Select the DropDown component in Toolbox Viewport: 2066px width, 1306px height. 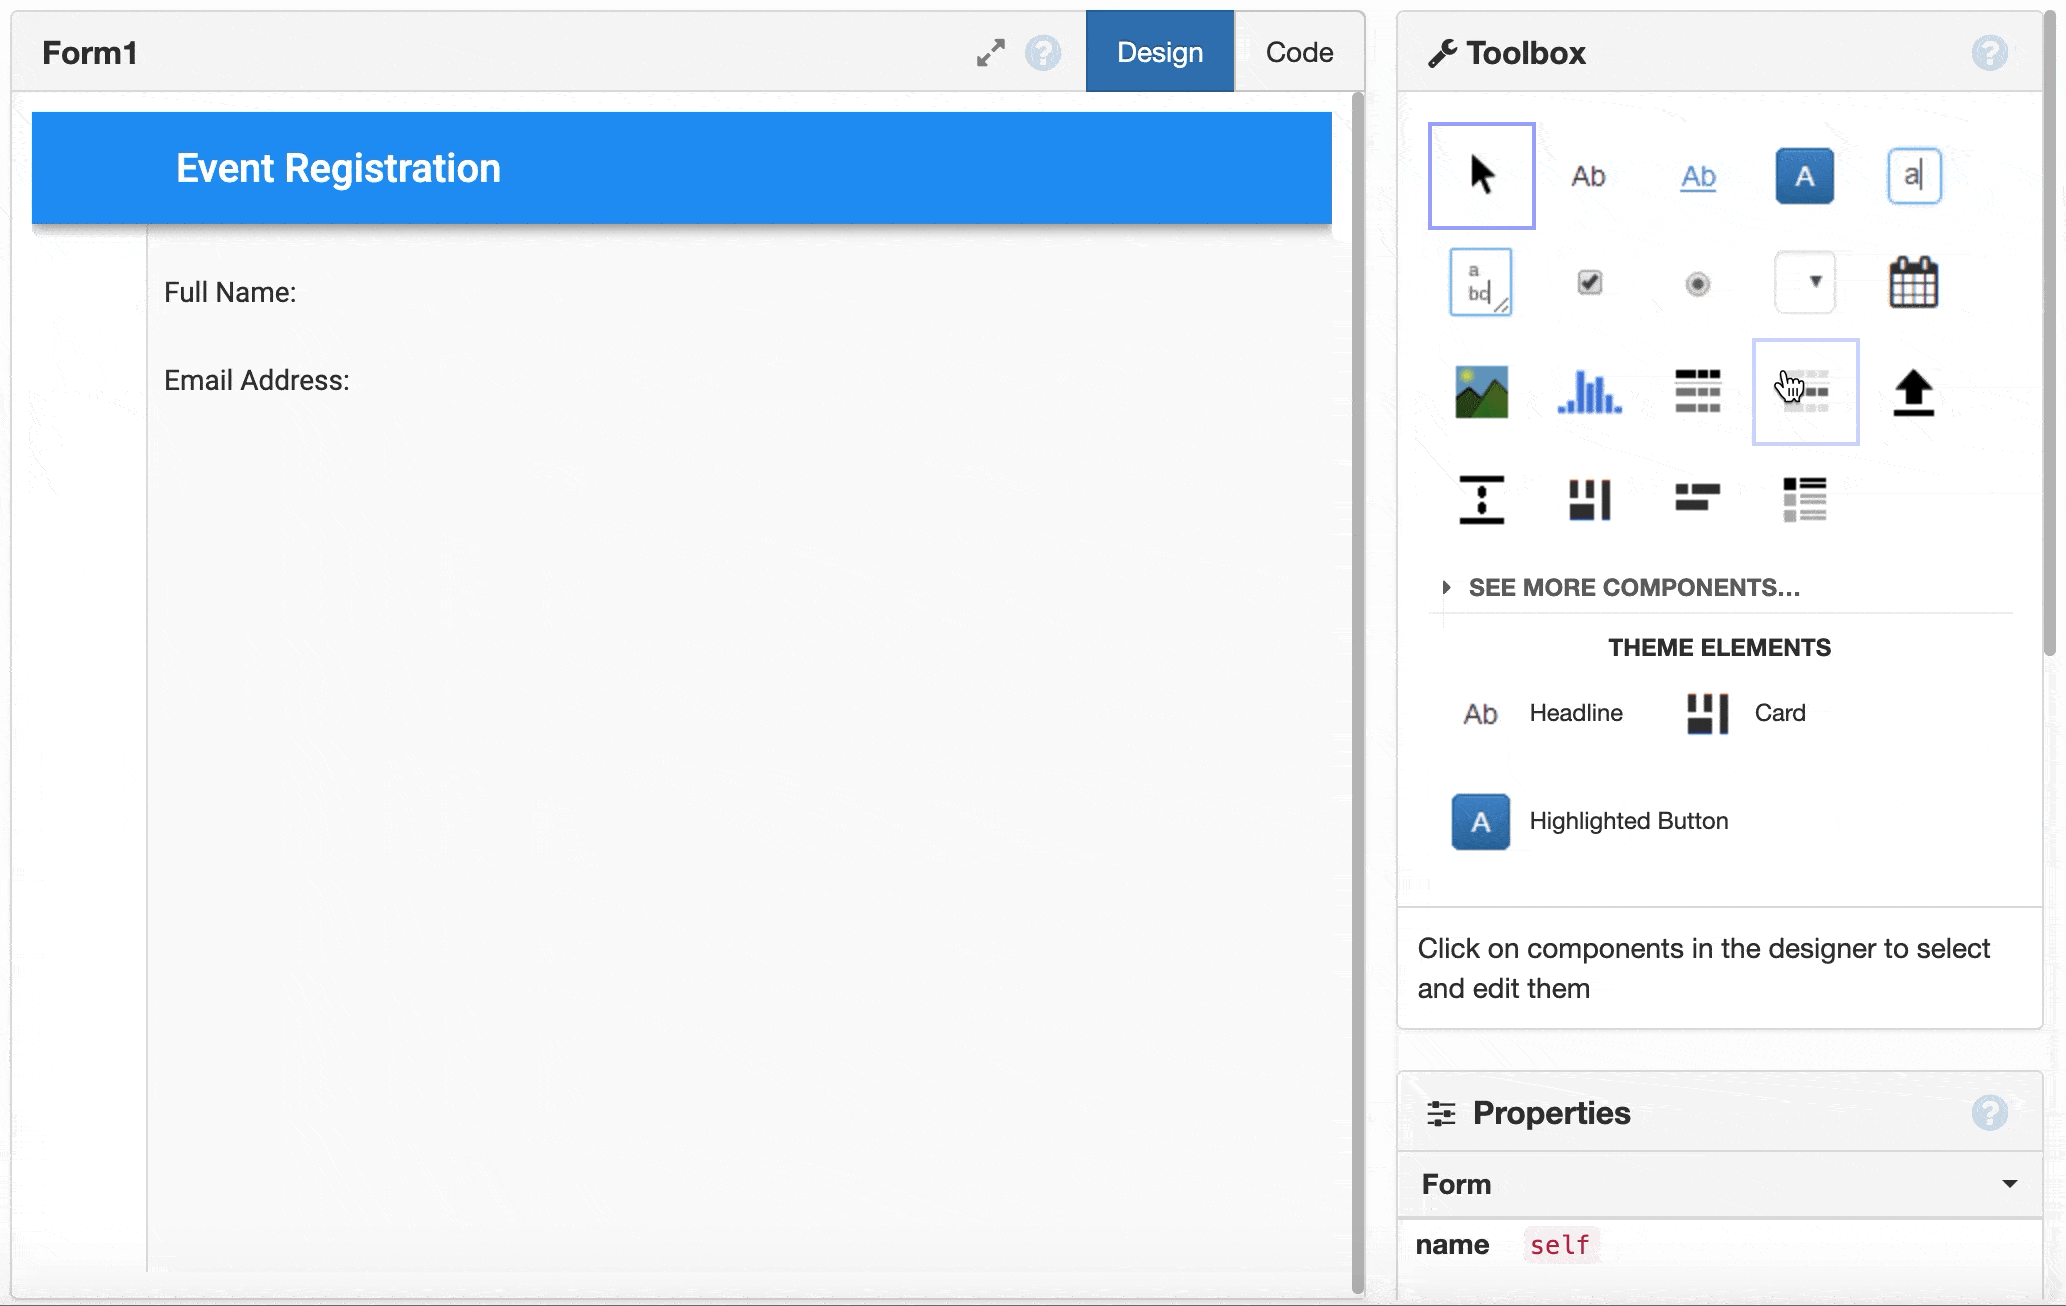1804,283
